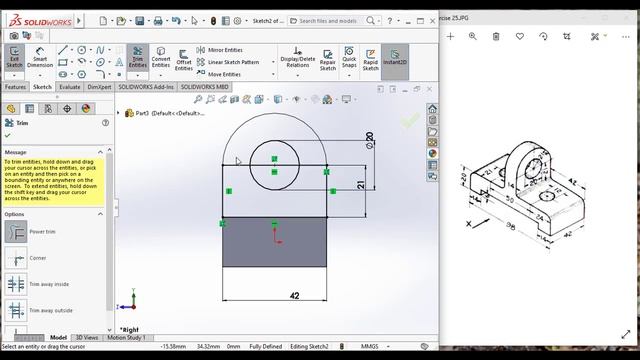Click Zoom to Fit view icon
This screenshot has height=360, width=640.
click(198, 99)
